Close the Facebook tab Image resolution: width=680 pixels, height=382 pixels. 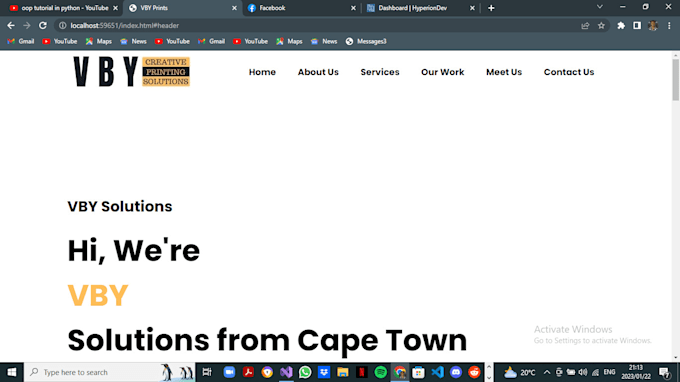pyautogui.click(x=353, y=8)
